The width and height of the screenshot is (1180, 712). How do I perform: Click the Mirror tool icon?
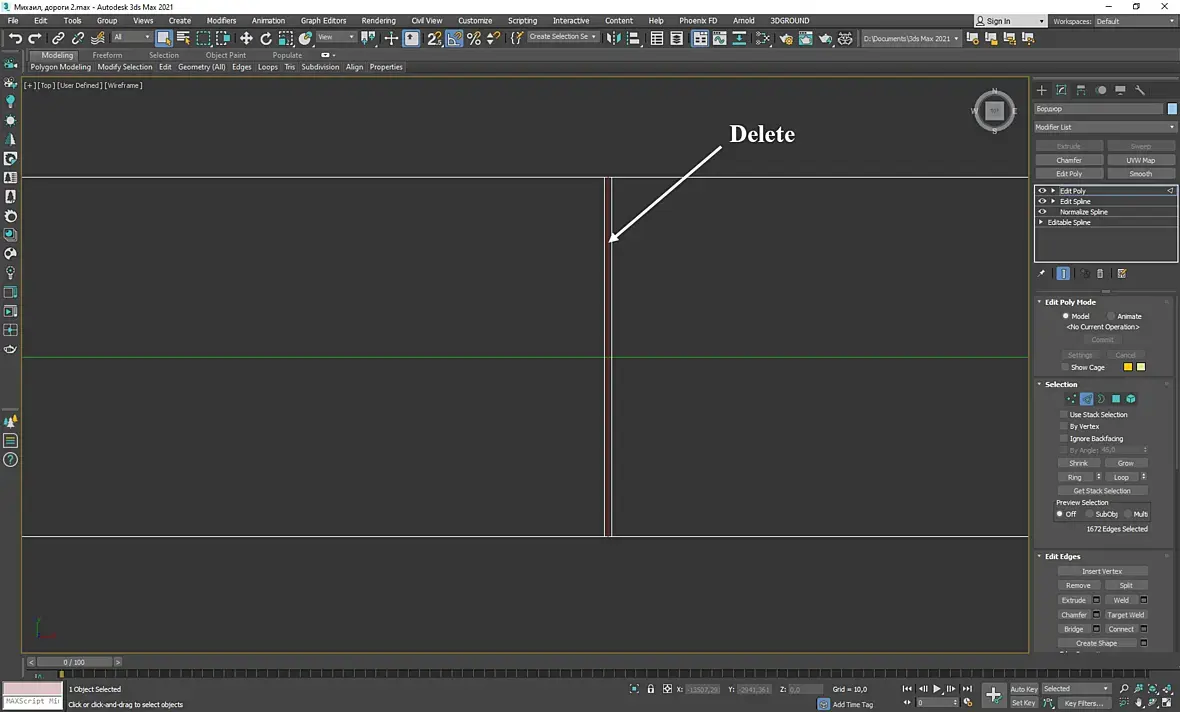pos(614,38)
